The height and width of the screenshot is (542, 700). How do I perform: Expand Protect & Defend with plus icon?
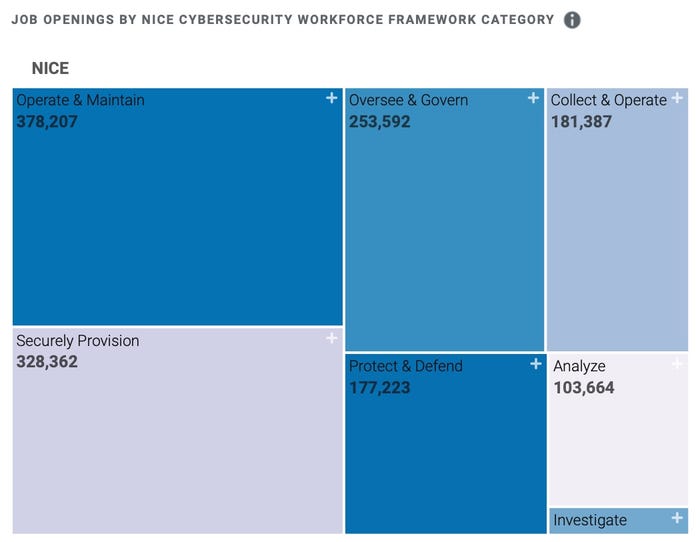pyautogui.click(x=536, y=364)
